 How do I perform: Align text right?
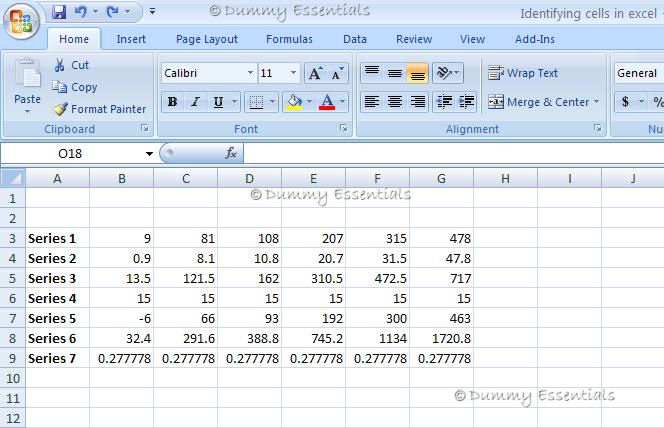(418, 102)
